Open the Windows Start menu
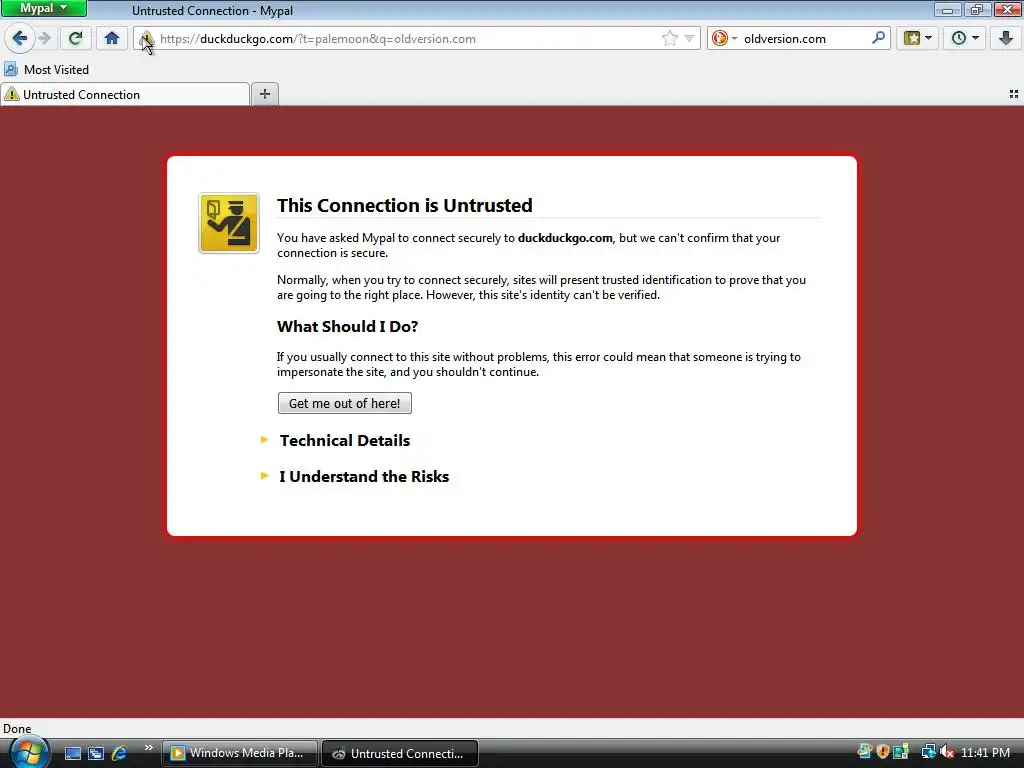 point(27,752)
